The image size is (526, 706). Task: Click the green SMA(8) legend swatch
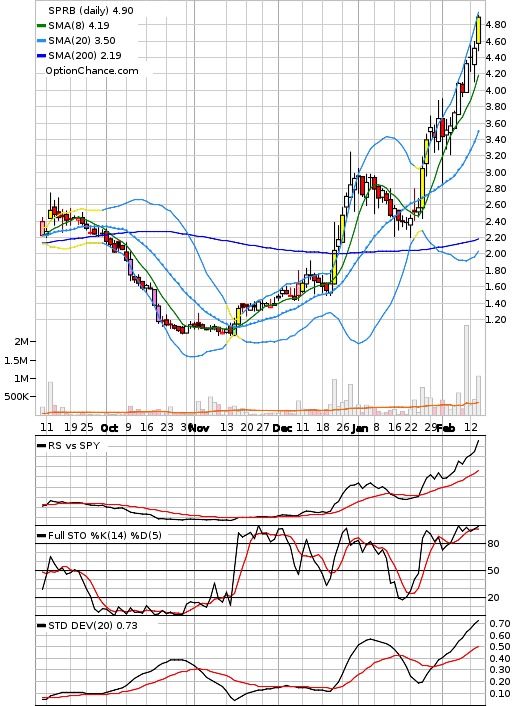click(41, 26)
